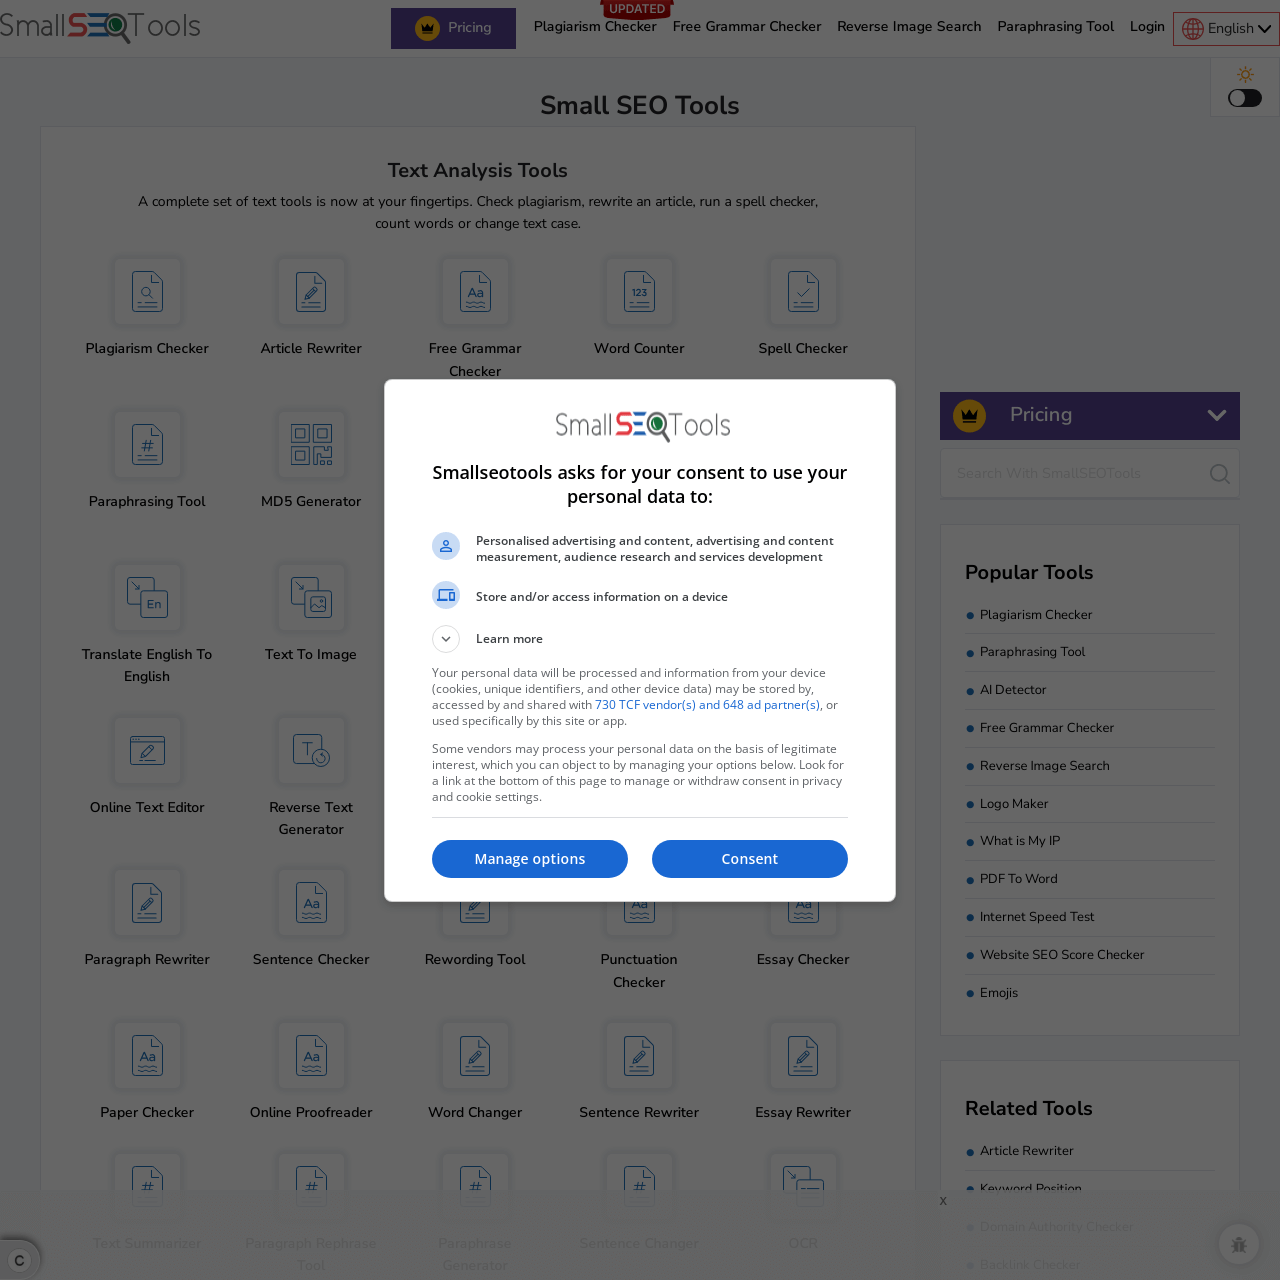Expand the English language dropdown
Viewport: 1280px width, 1280px height.
click(1225, 28)
